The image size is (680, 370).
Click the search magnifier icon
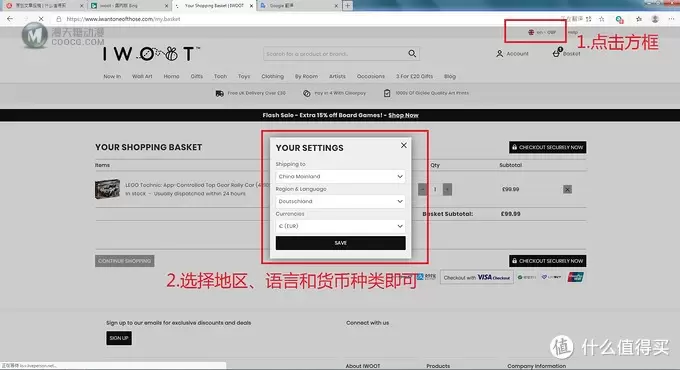[x=412, y=53]
